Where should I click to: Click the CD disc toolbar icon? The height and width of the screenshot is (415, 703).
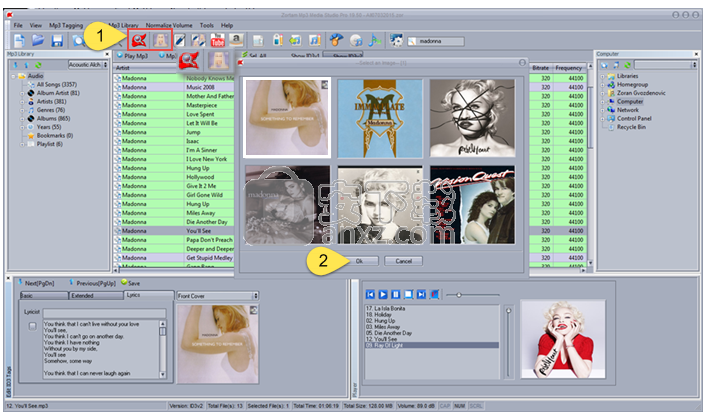[356, 41]
